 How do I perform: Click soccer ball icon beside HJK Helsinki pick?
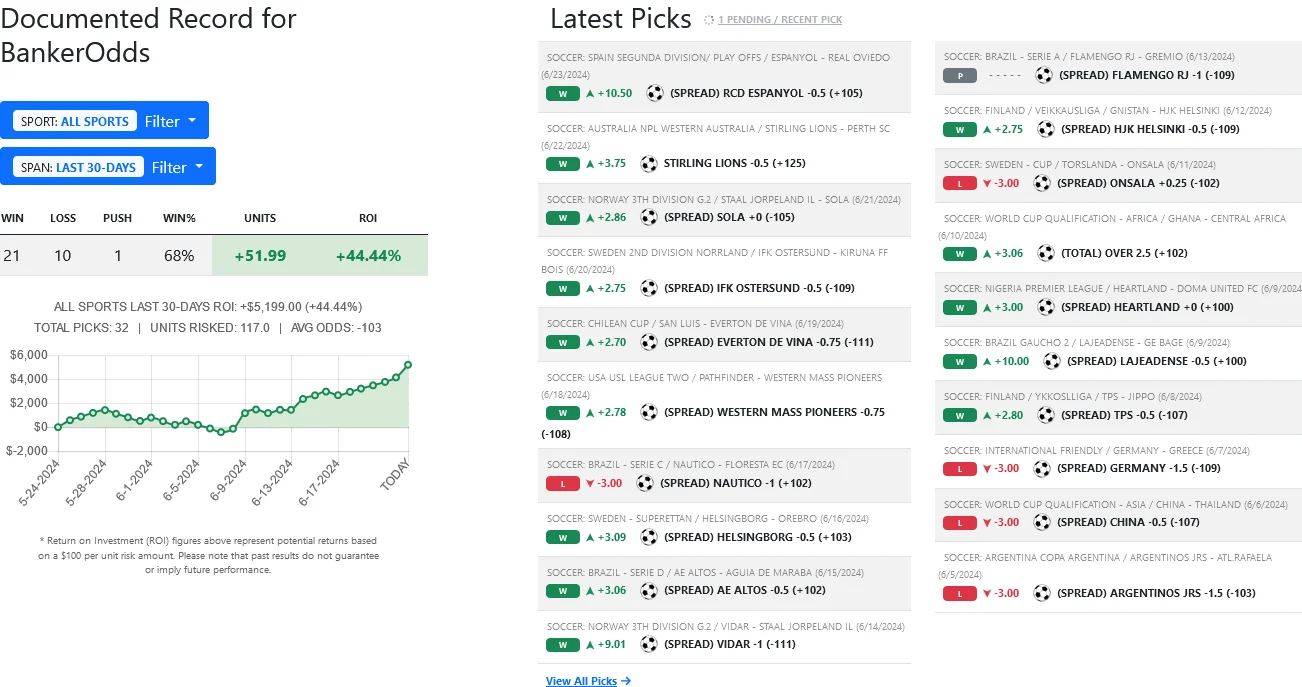click(x=1046, y=129)
